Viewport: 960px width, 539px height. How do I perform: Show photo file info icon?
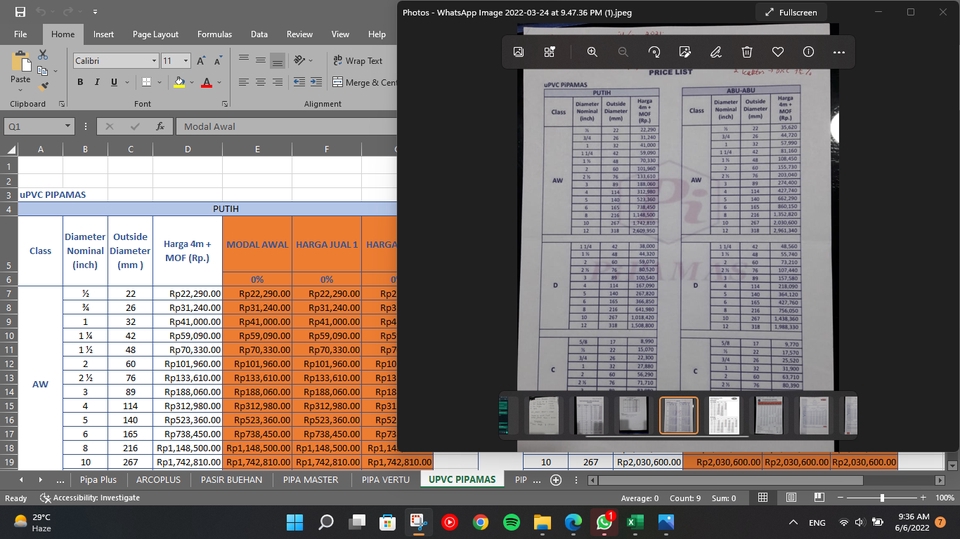809,52
